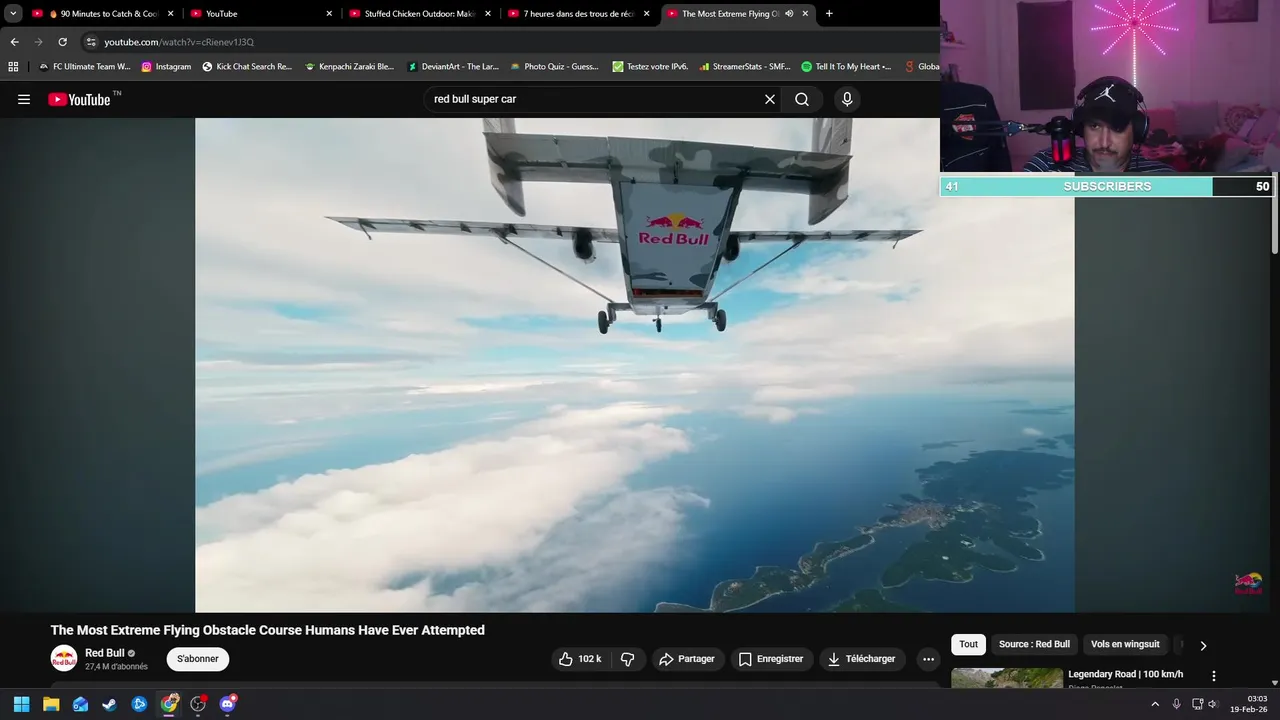View site information in address bar
The image size is (1280, 720).
[91, 42]
